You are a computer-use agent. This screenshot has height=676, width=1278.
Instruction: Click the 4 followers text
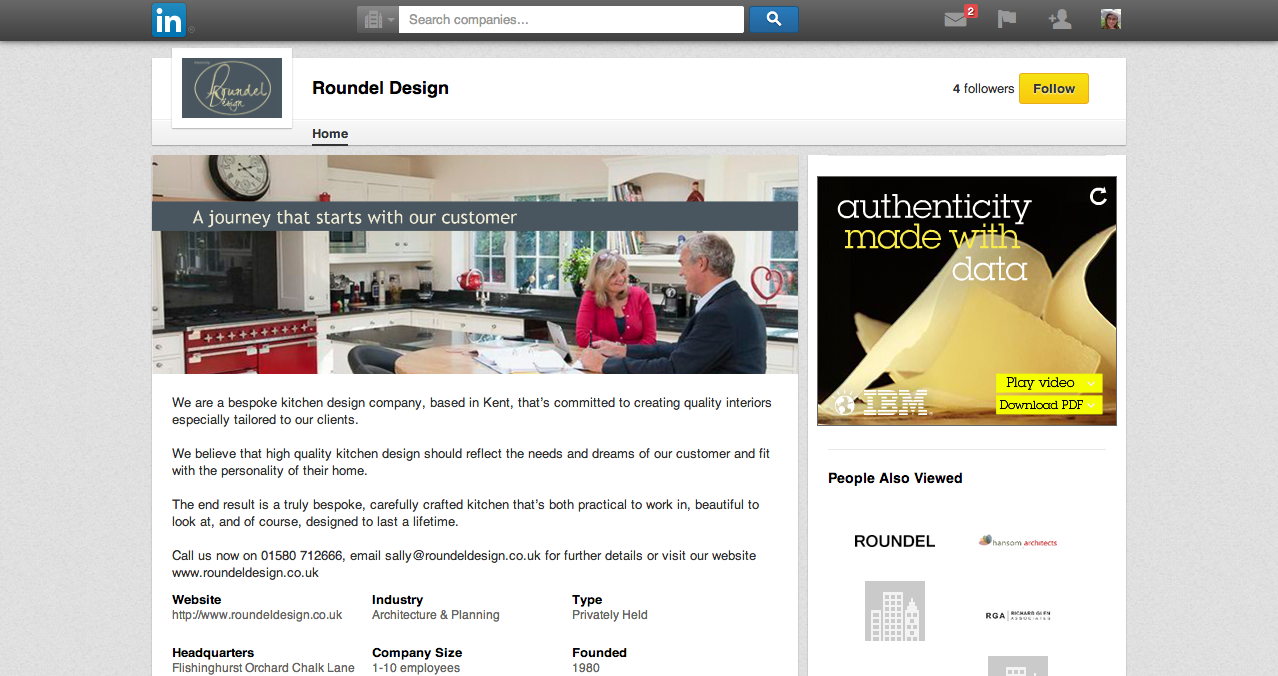983,89
